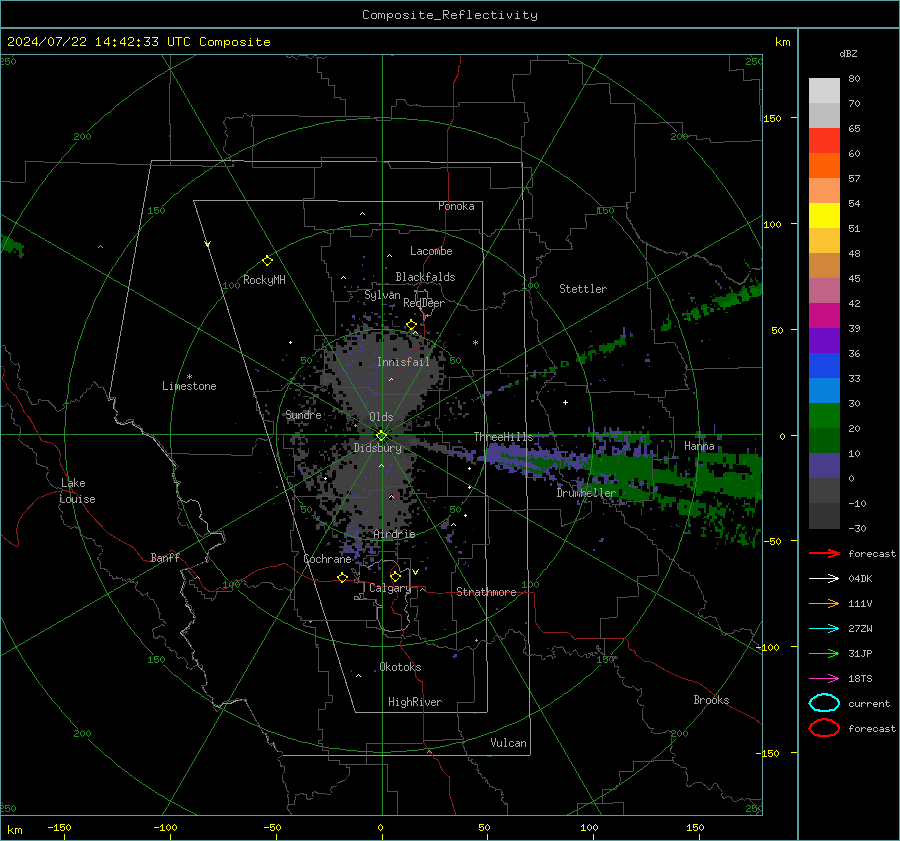Screen dimensions: 900x841
Task: Select the purple swatch in dBZ scale
Action: pos(824,340)
